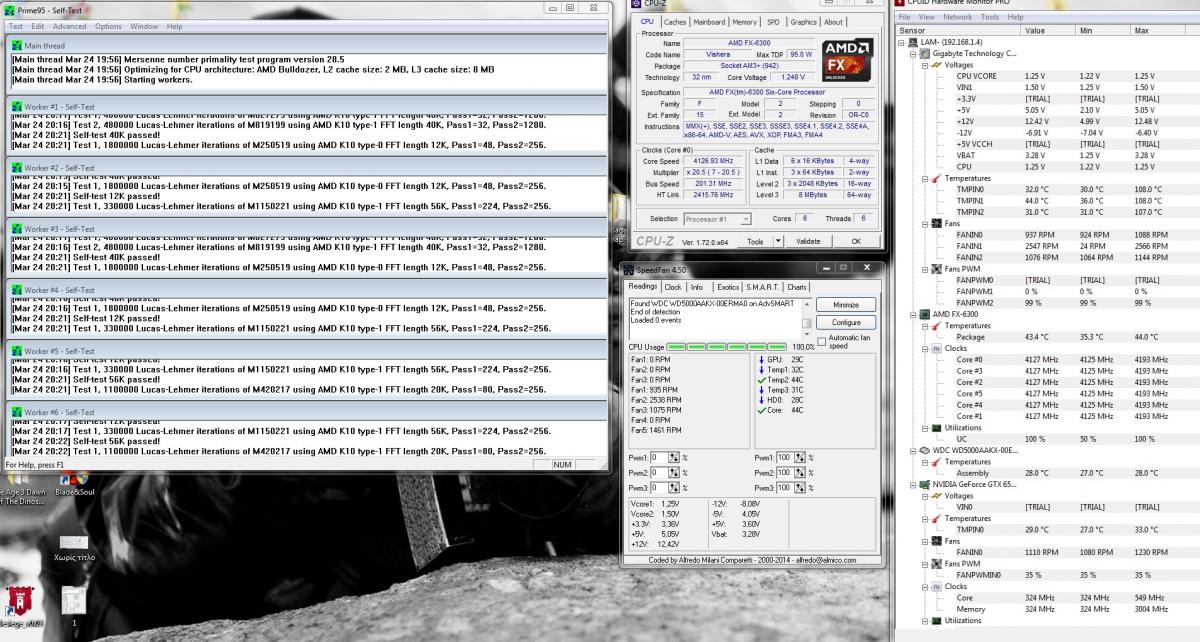This screenshot has height=642, width=1200.
Task: Click the Configure button in SpeedFan
Action: (x=846, y=322)
